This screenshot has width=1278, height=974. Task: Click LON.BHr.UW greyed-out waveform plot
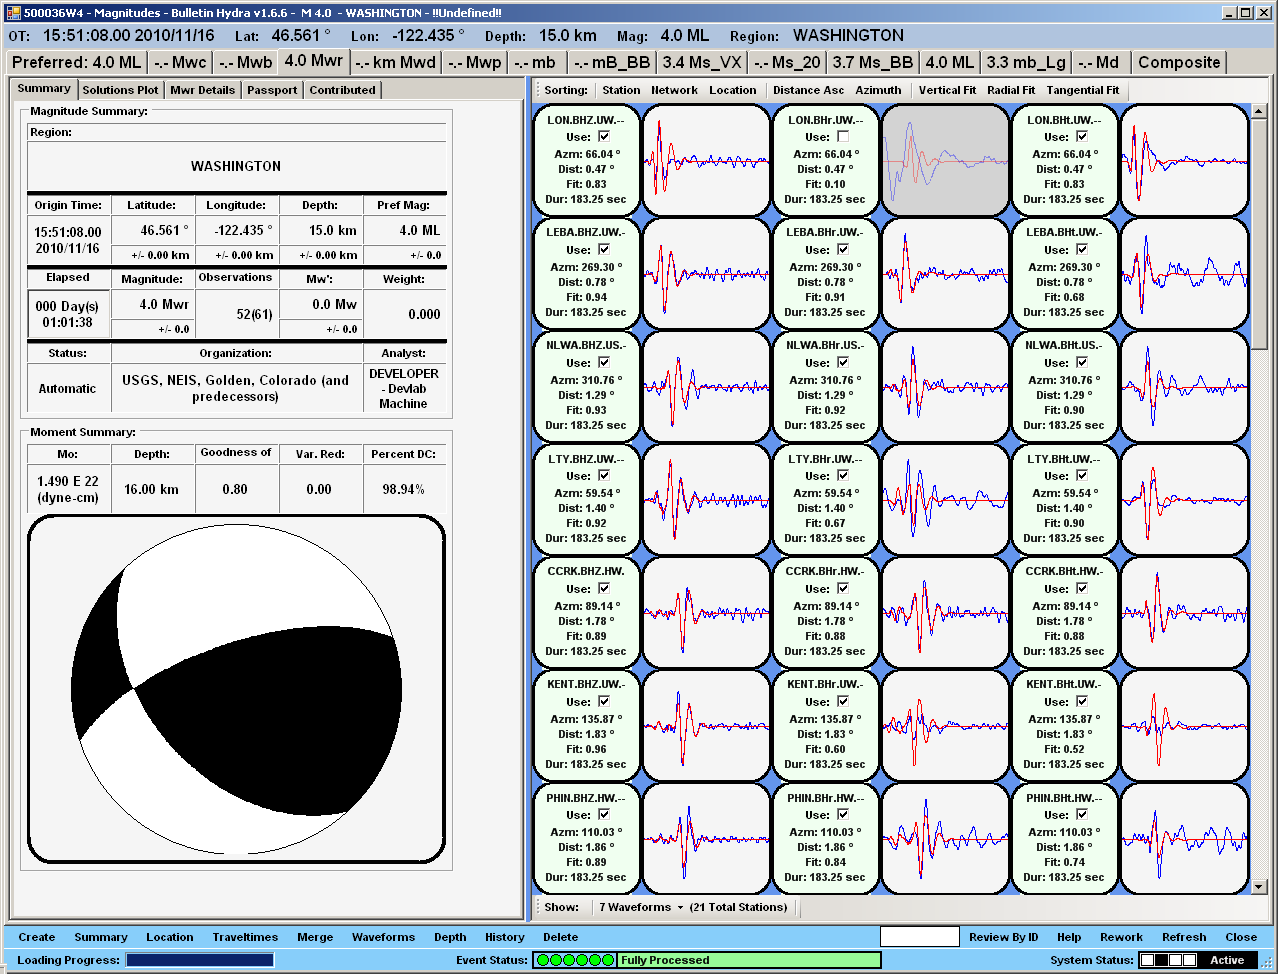click(945, 160)
